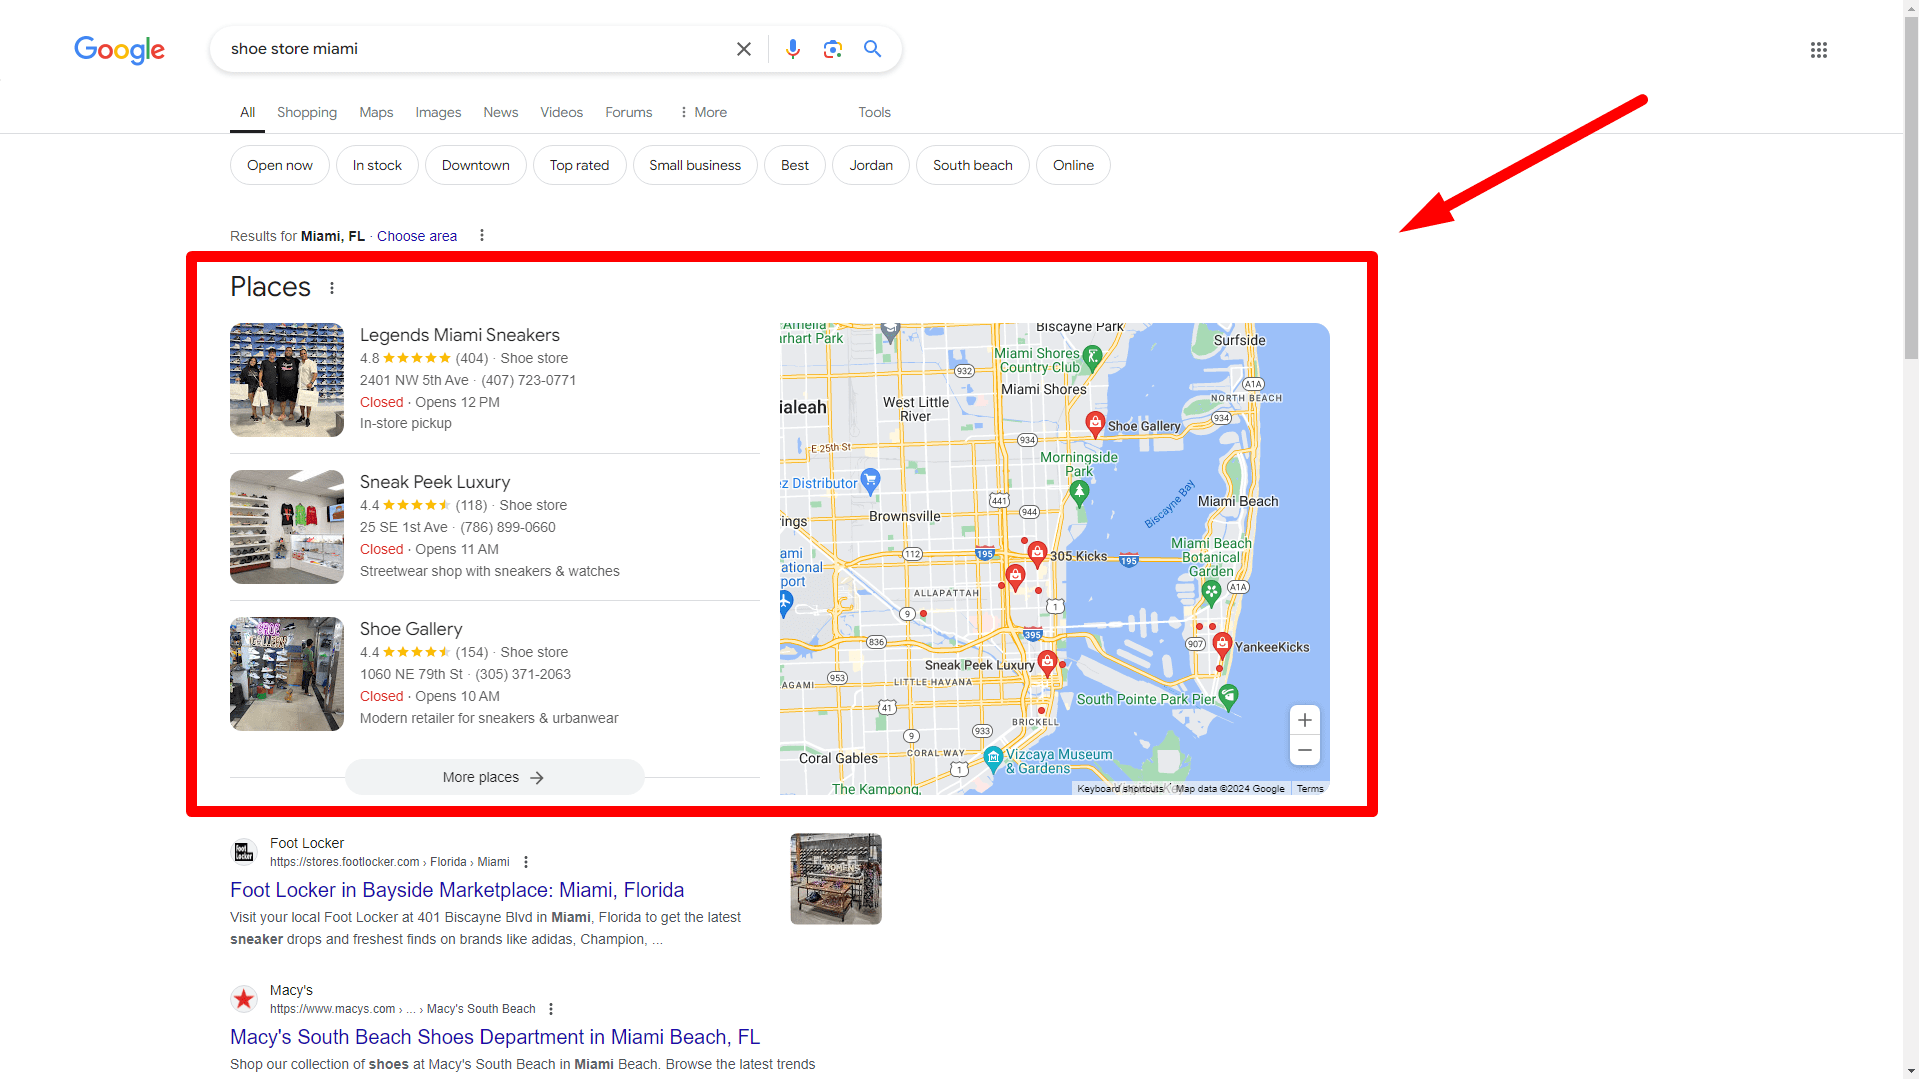This screenshot has height=1079, width=1919.
Task: Open Google Lens image search
Action: point(832,49)
